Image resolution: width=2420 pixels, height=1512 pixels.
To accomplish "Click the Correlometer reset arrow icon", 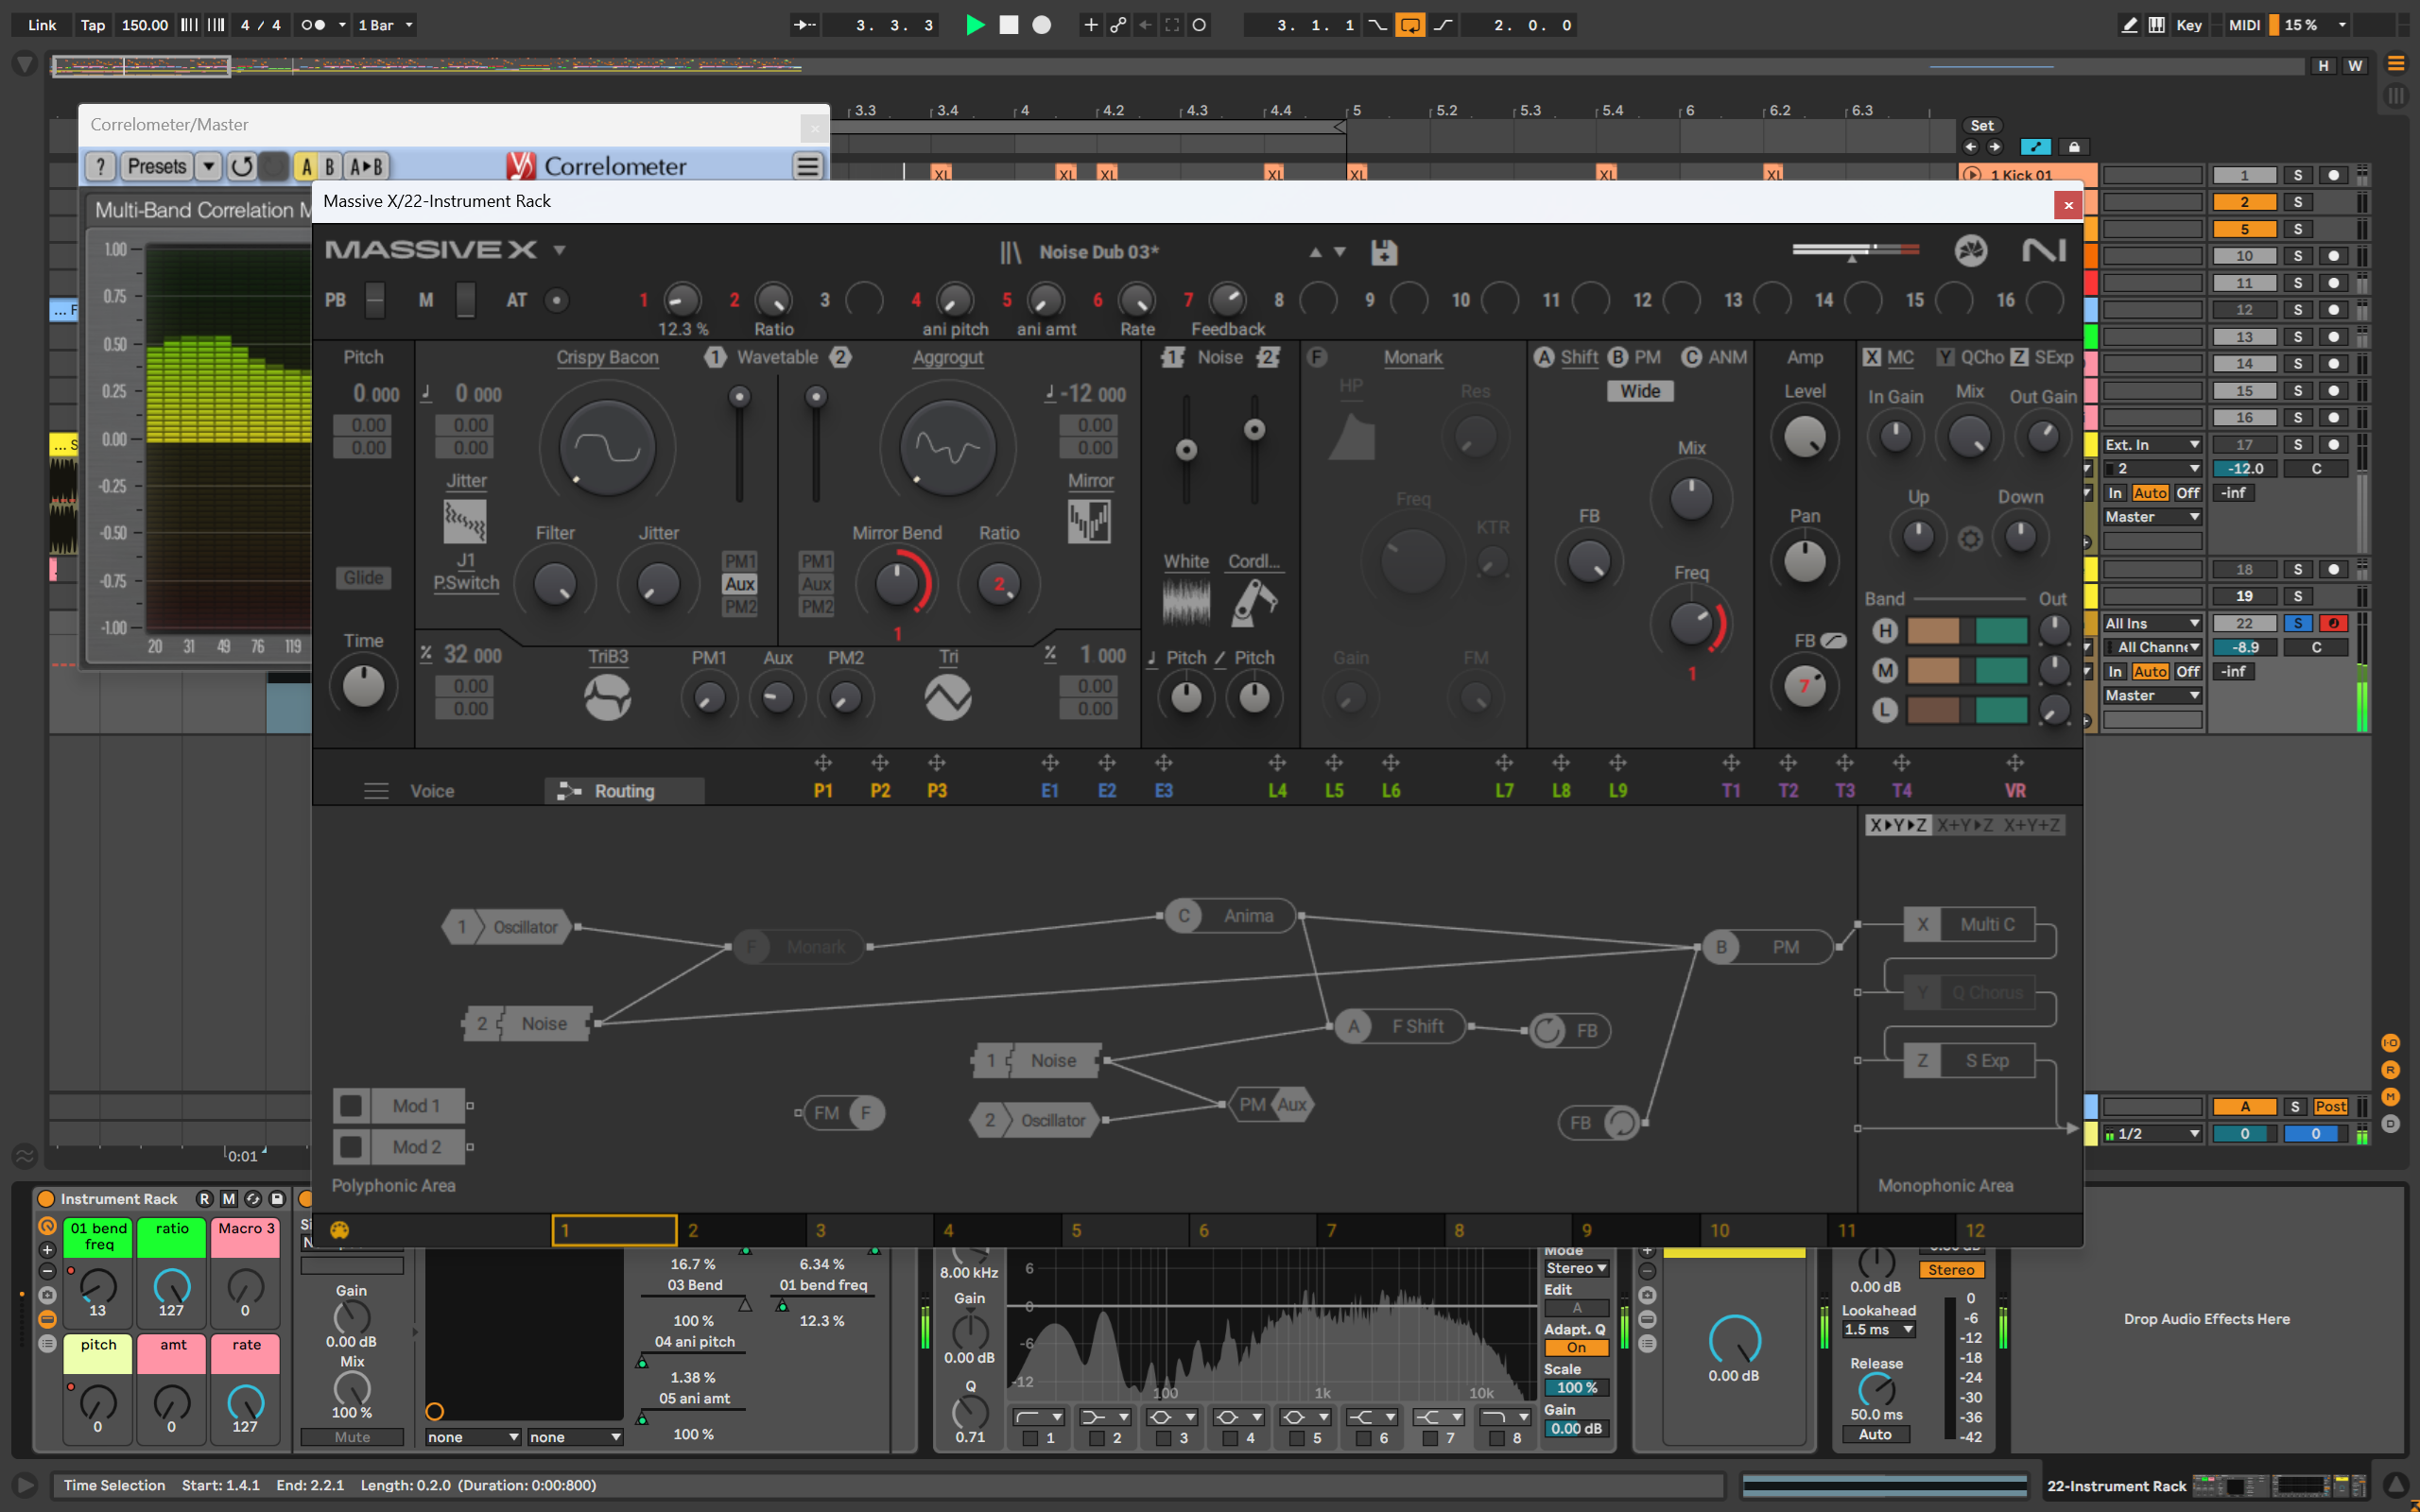I will tap(242, 166).
